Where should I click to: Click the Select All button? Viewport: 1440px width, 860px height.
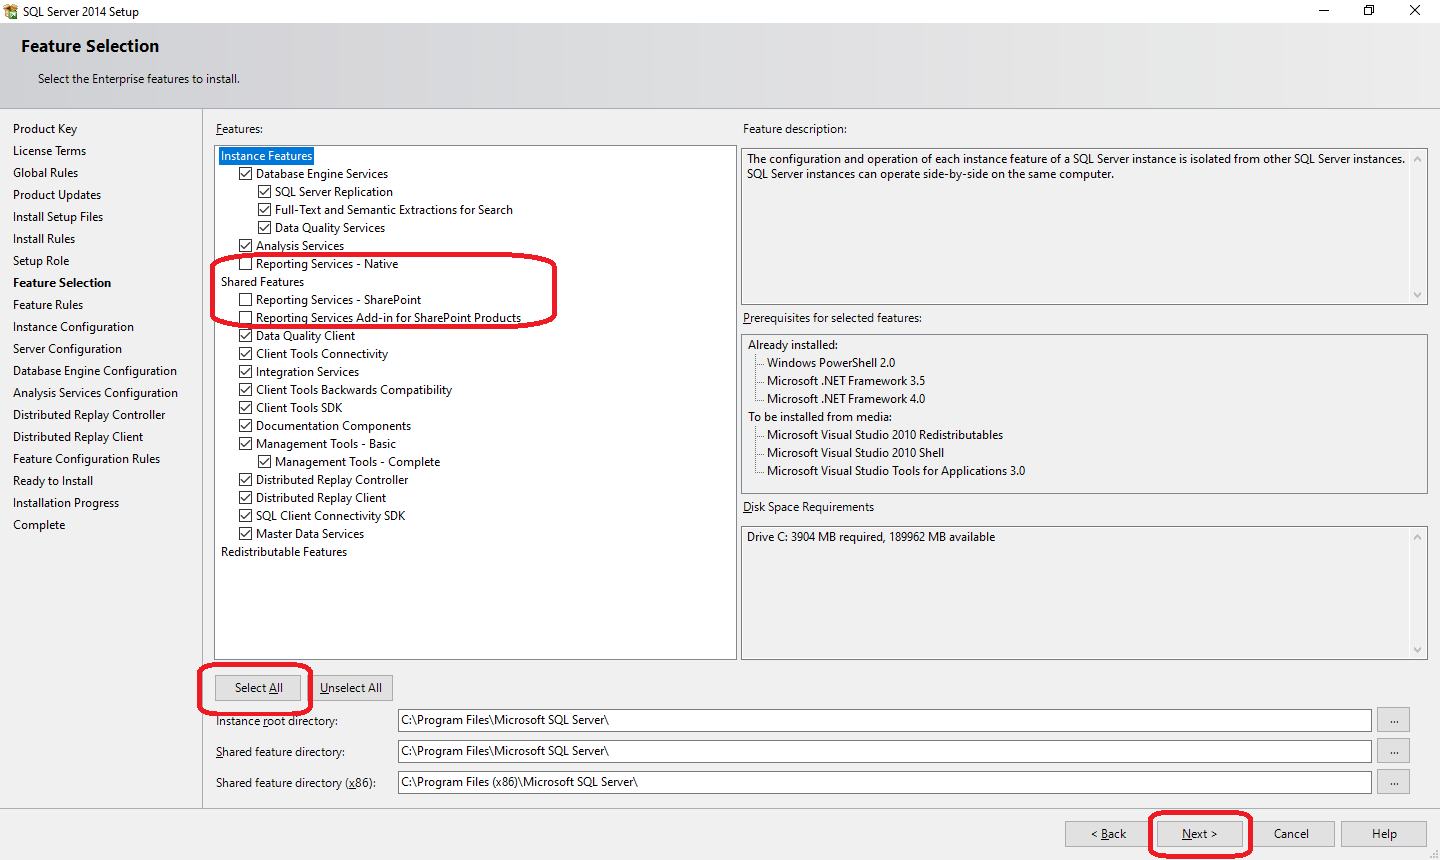click(x=258, y=688)
